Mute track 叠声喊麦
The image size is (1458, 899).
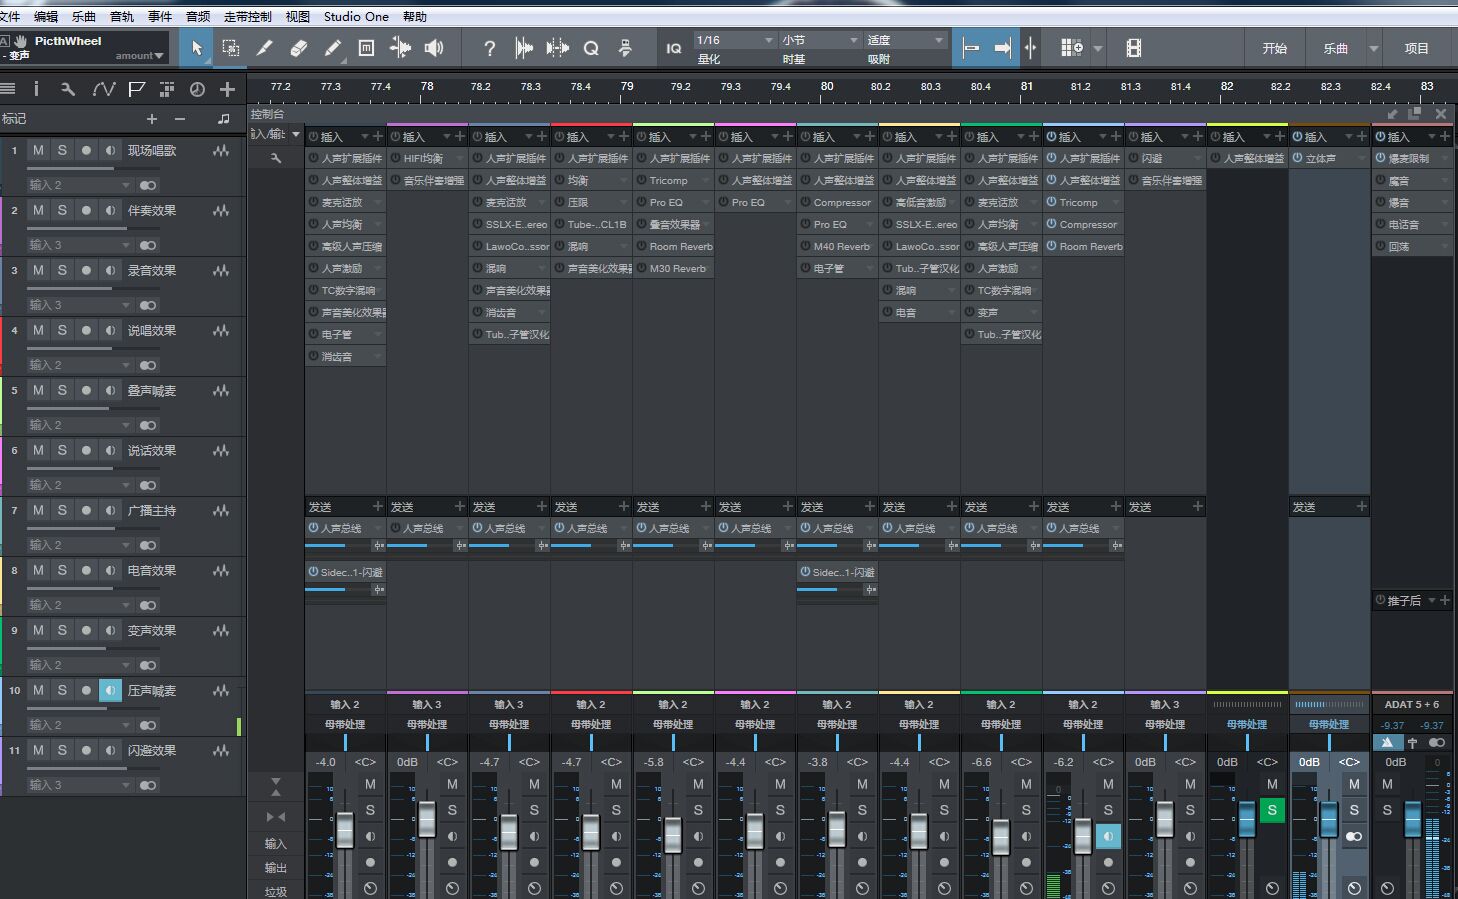click(38, 390)
